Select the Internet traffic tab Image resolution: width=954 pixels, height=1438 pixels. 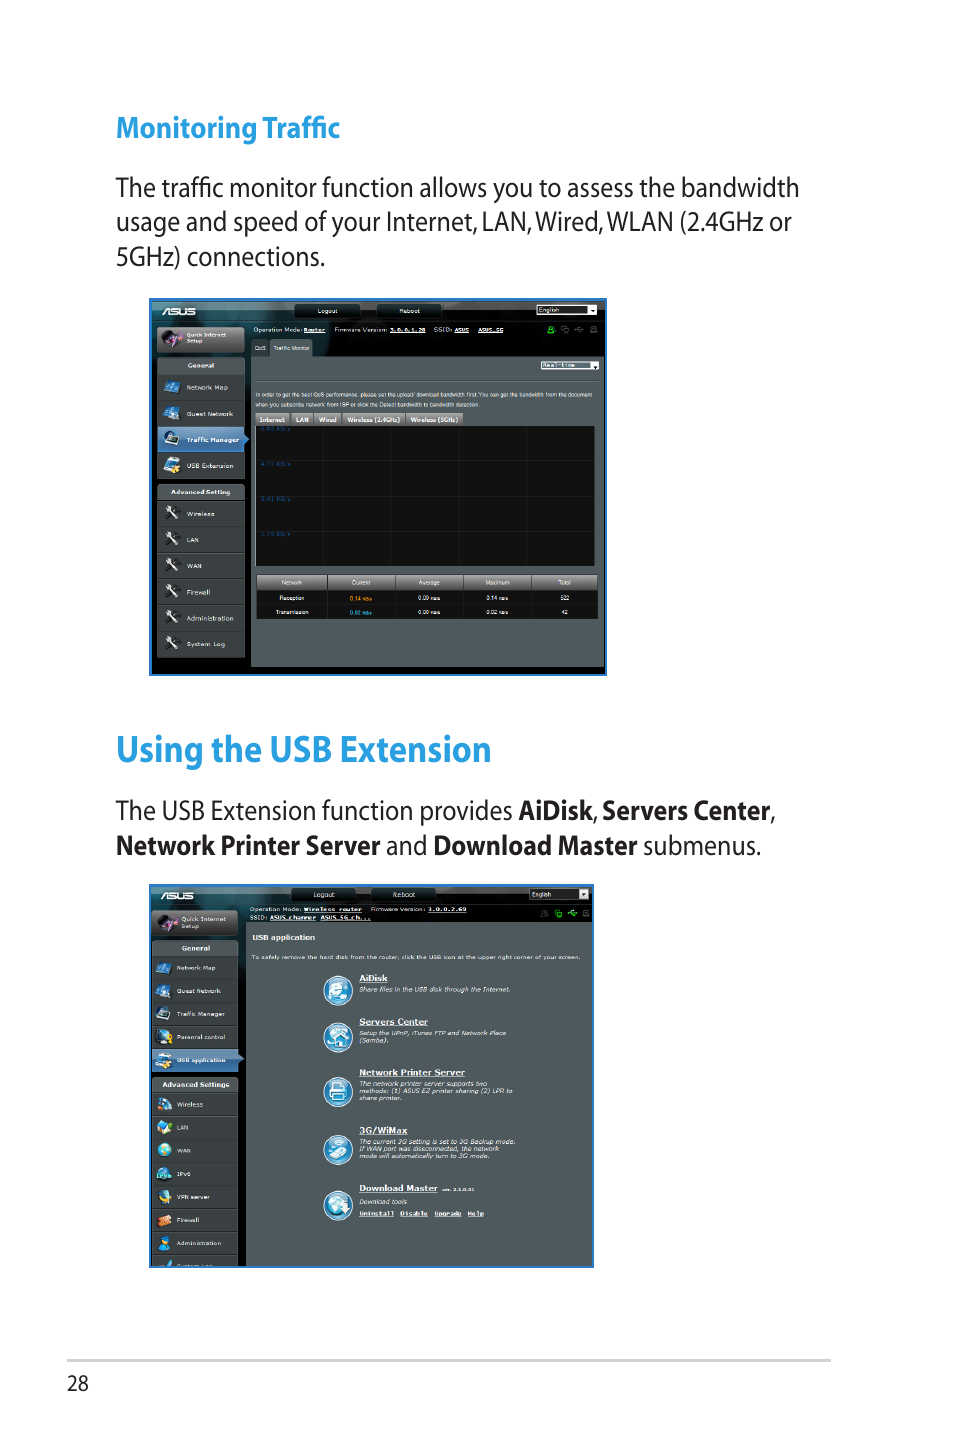(x=272, y=420)
